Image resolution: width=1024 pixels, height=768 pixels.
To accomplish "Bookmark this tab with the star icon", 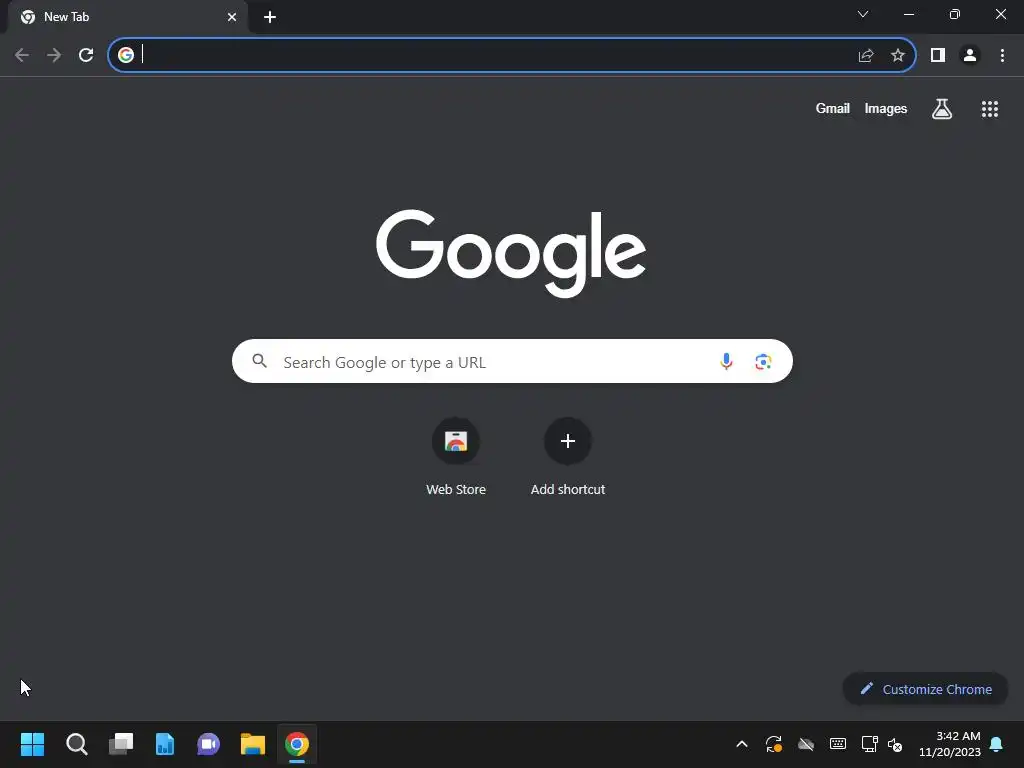I will [x=898, y=55].
